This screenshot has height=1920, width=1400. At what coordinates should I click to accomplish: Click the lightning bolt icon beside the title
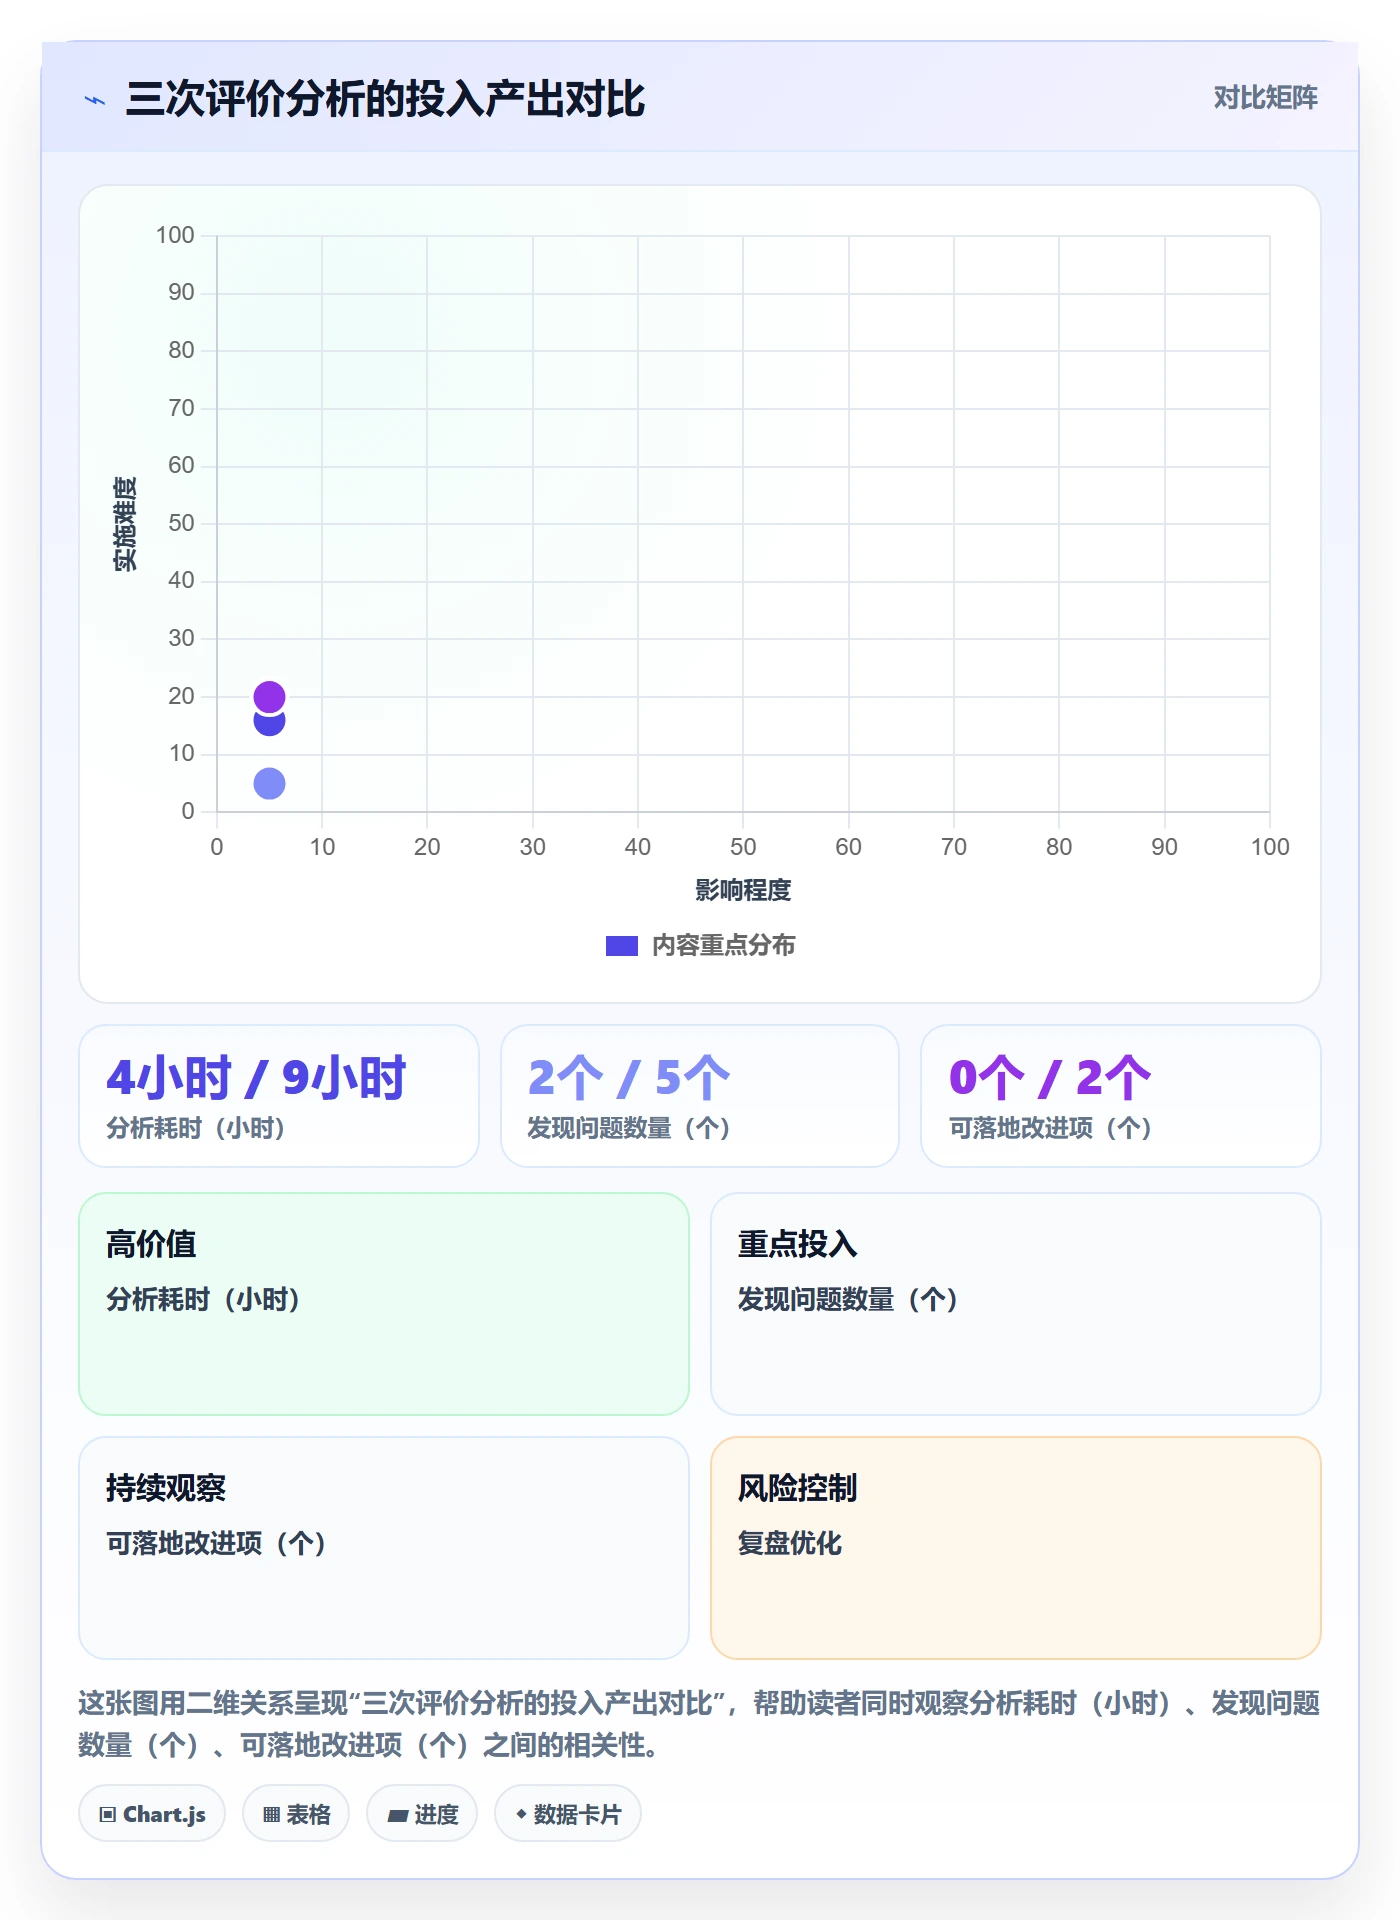95,100
